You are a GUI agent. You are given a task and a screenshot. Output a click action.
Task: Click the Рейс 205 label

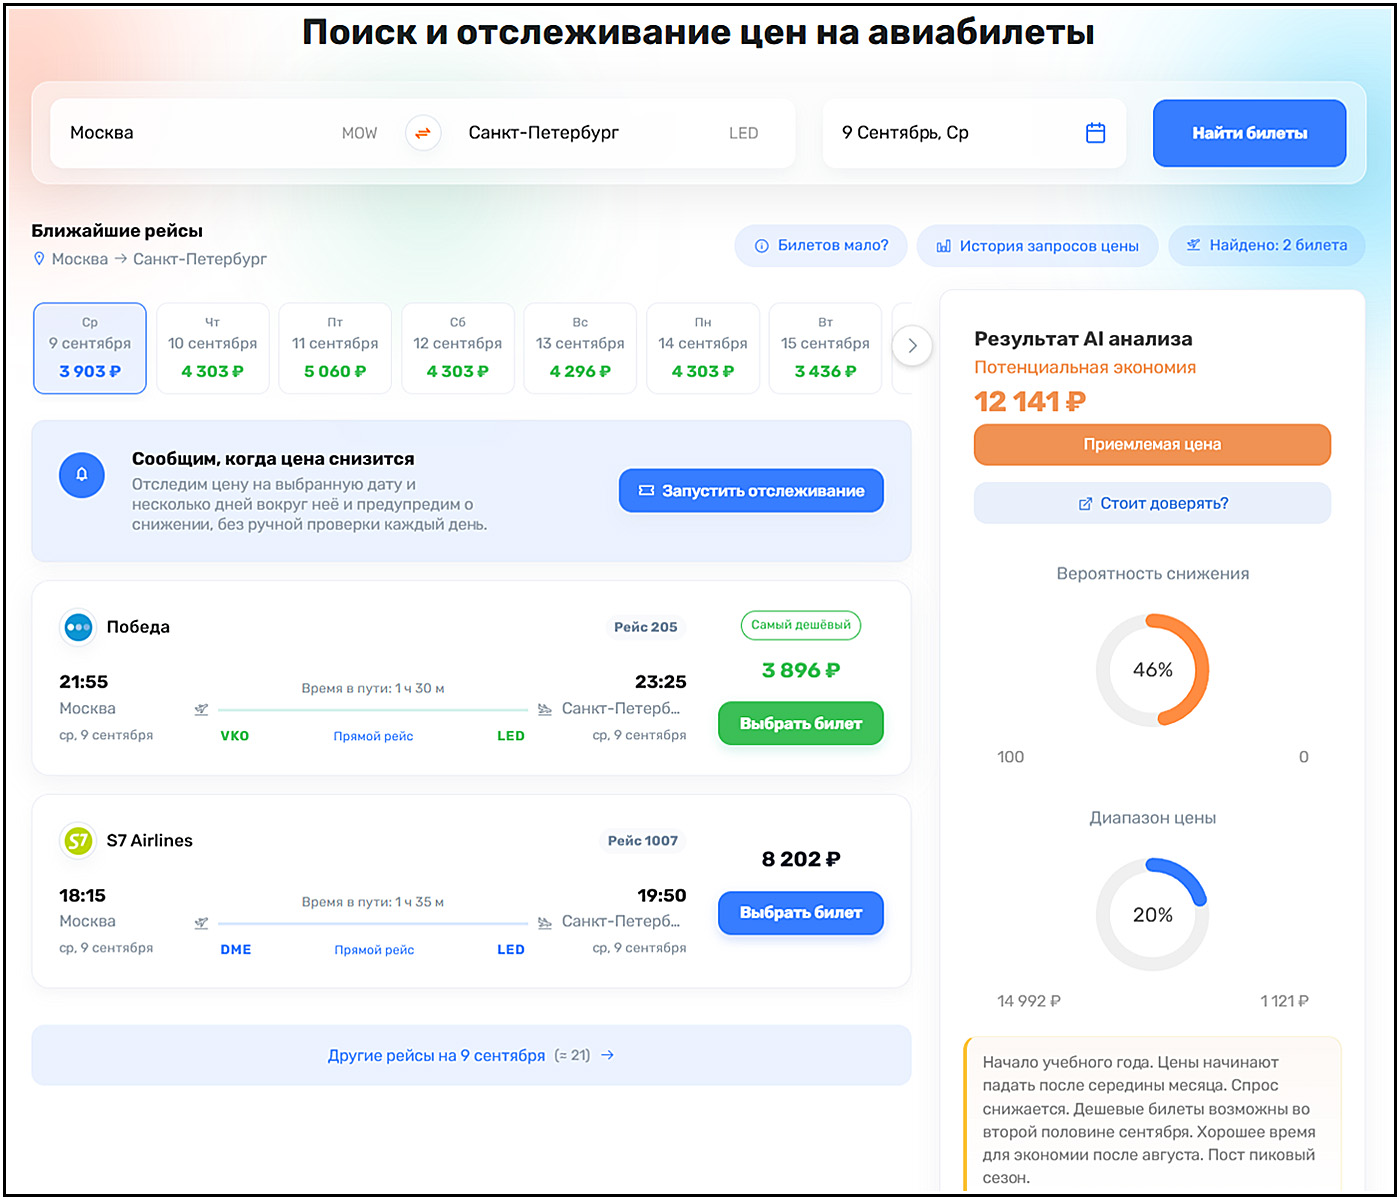point(646,627)
